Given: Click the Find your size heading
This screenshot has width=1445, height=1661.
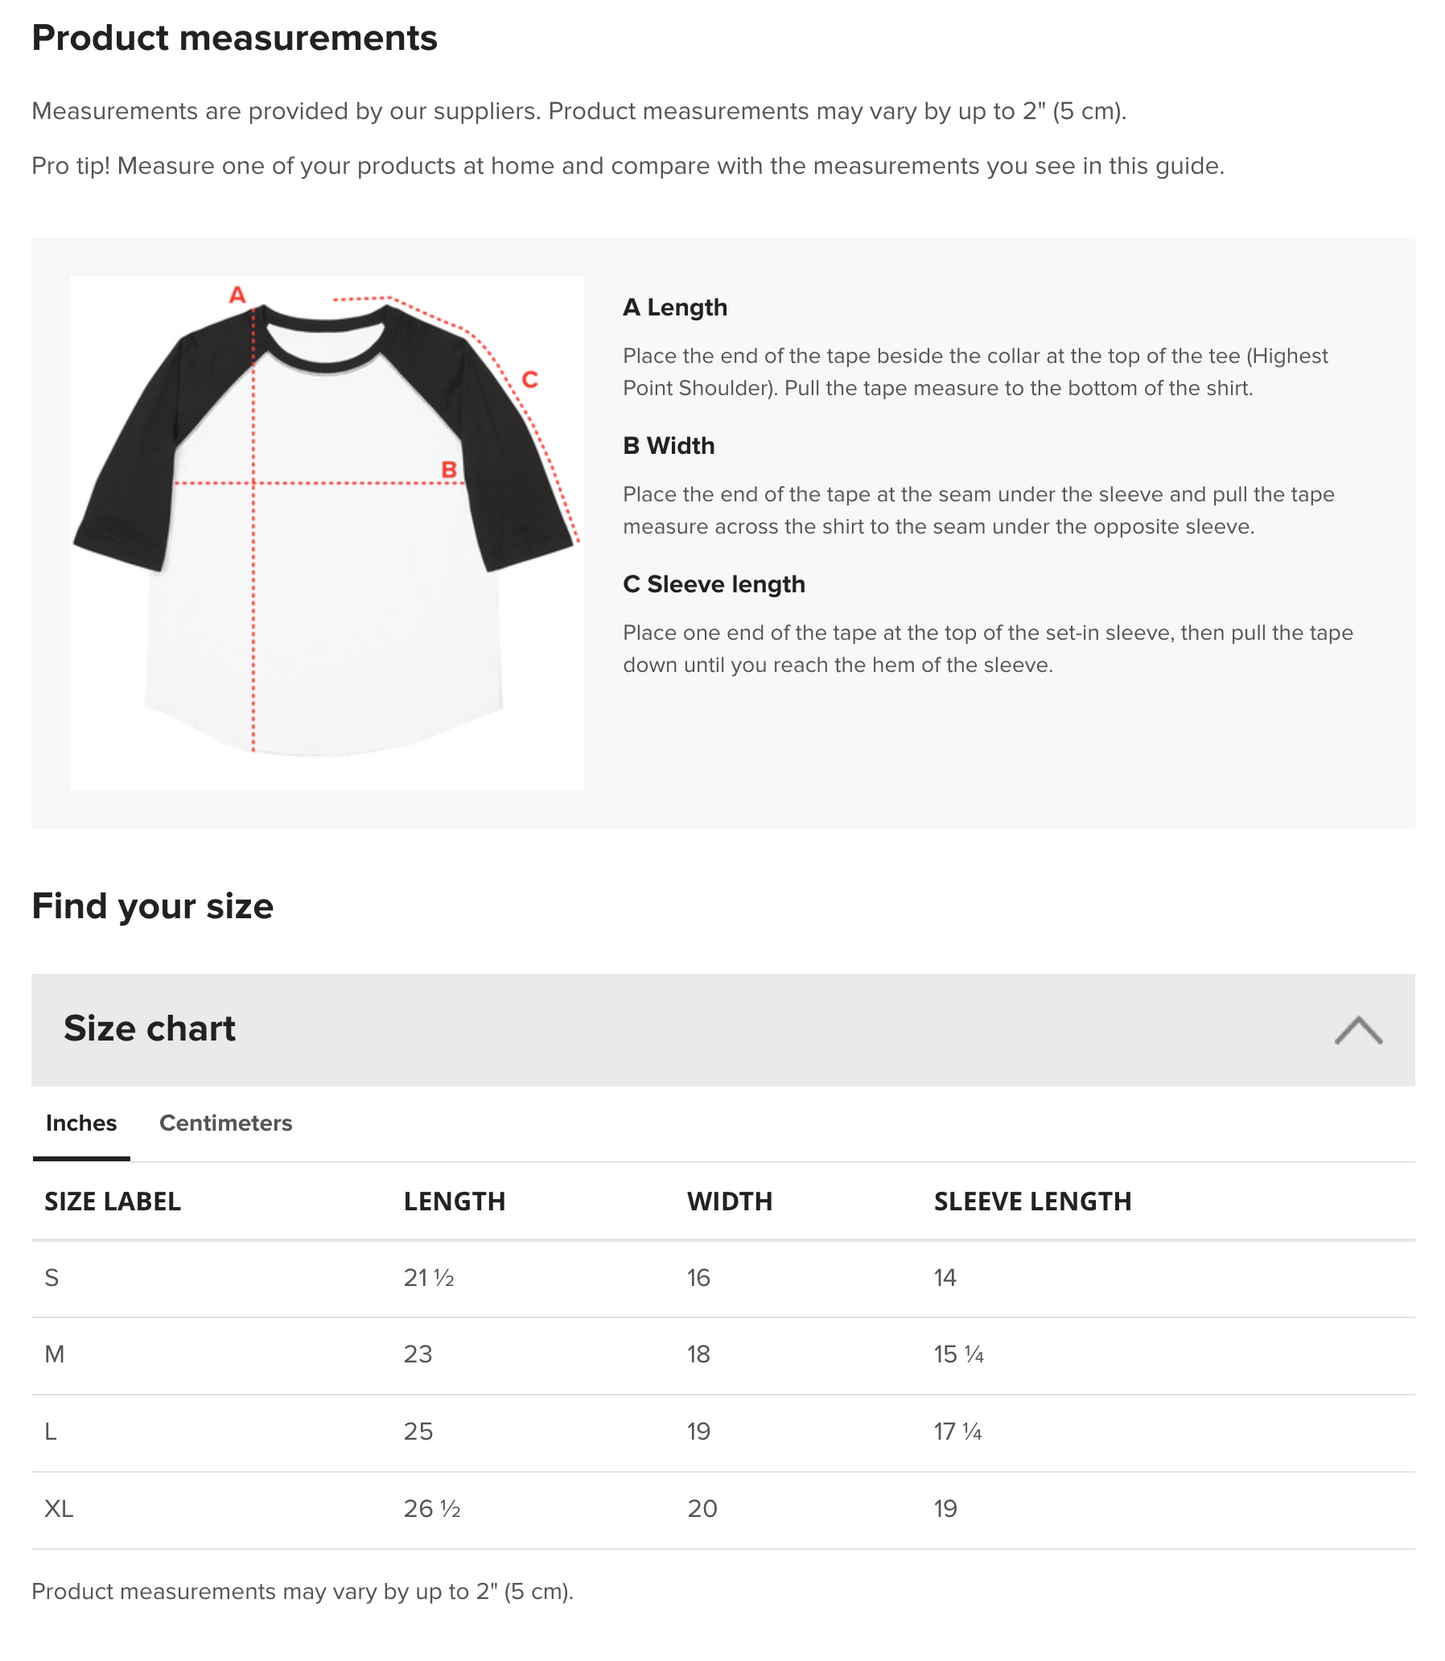Looking at the screenshot, I should tap(152, 906).
